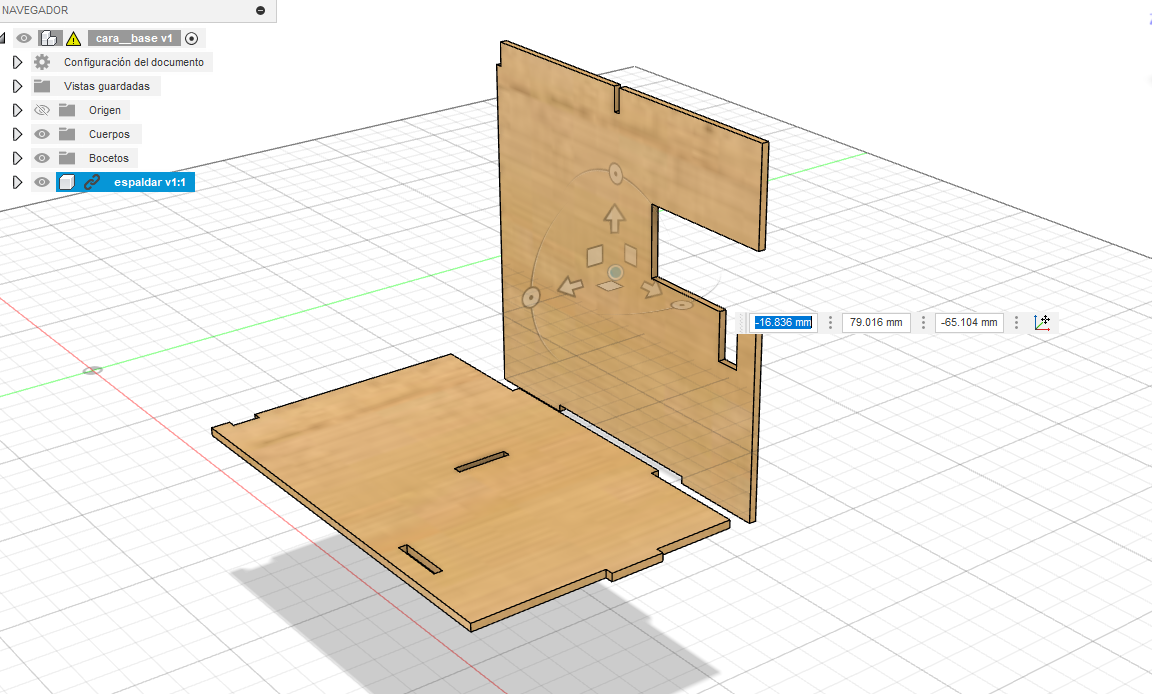This screenshot has width=1152, height=694.
Task: Click the coordinate axes icon beside the fields
Action: 1042,322
